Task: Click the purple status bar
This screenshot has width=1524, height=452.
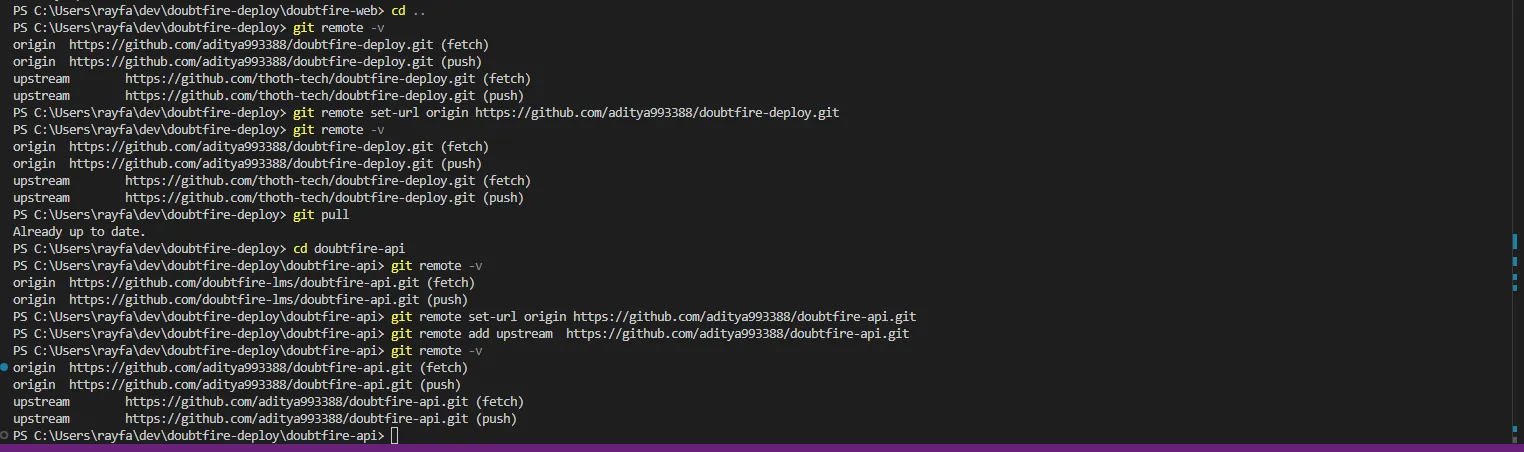Action: [x=760, y=447]
